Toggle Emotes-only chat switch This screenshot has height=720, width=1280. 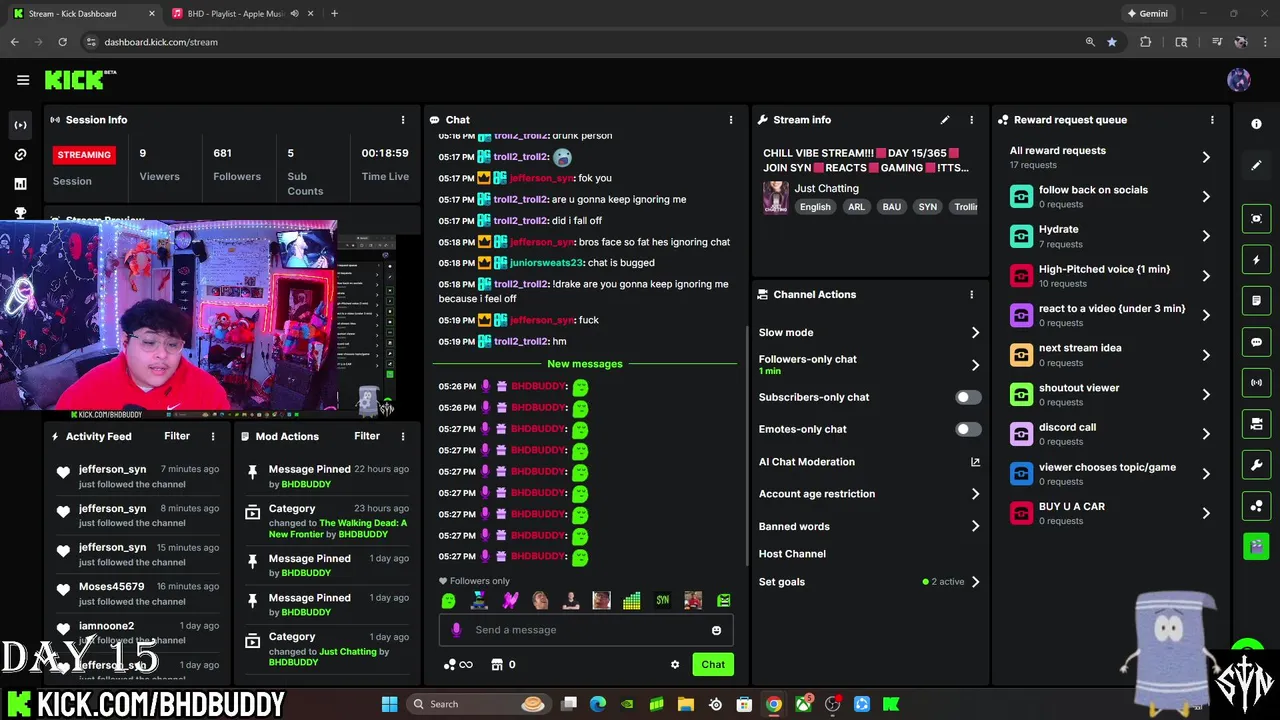(968, 429)
